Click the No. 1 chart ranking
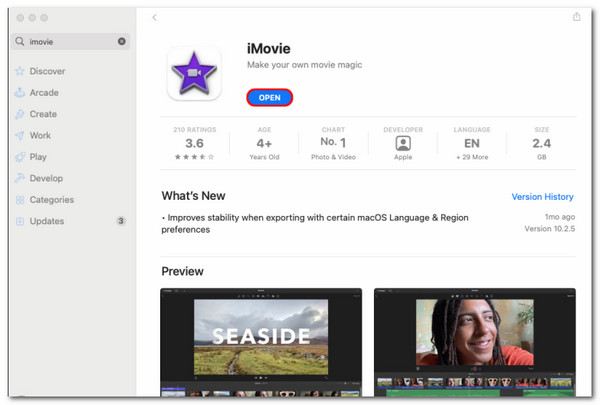 [333, 142]
